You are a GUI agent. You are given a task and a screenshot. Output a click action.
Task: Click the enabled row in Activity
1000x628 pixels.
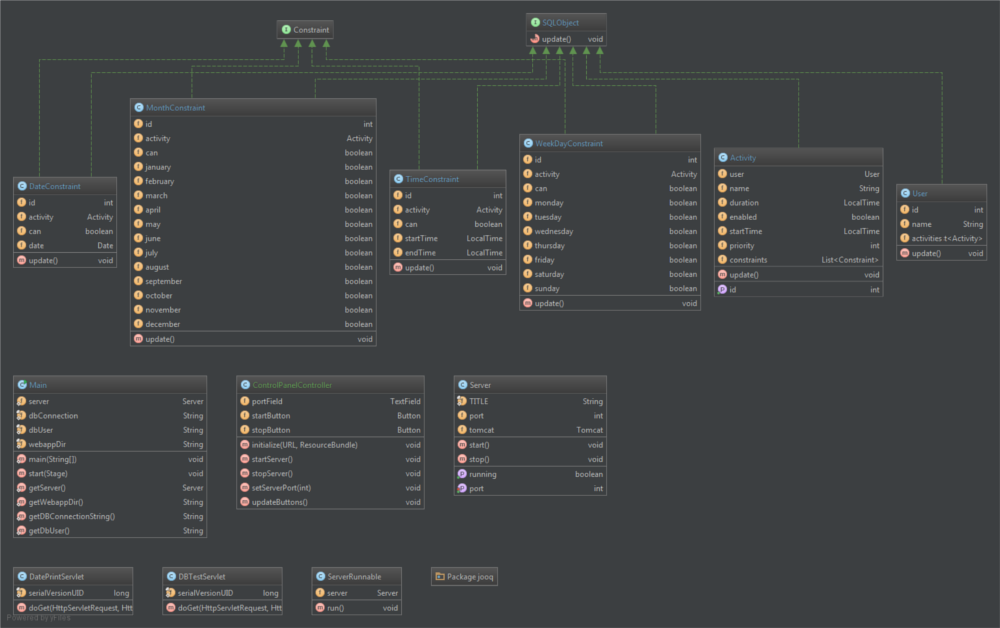(x=798, y=217)
